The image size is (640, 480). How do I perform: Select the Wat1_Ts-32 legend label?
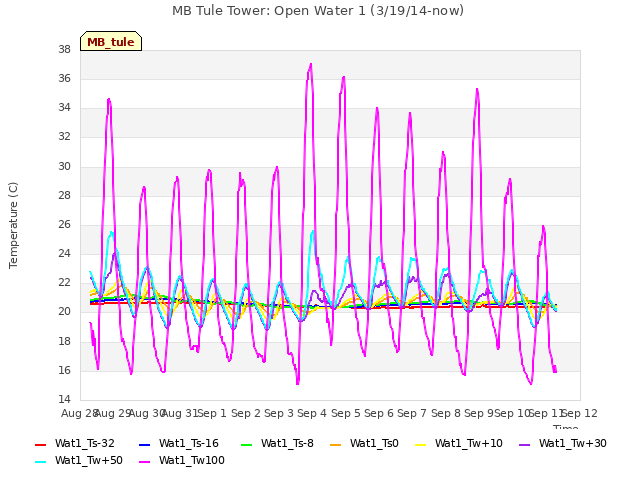85,444
